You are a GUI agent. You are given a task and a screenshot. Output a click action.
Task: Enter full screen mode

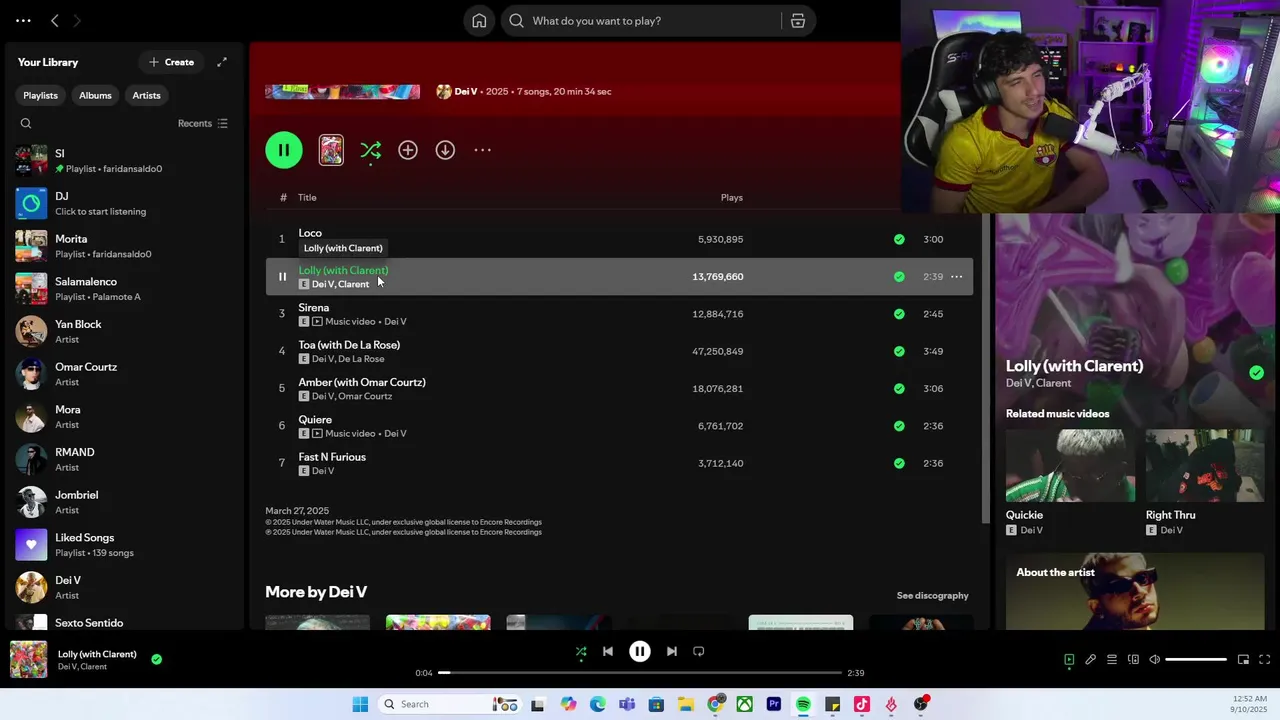[x=1264, y=659]
